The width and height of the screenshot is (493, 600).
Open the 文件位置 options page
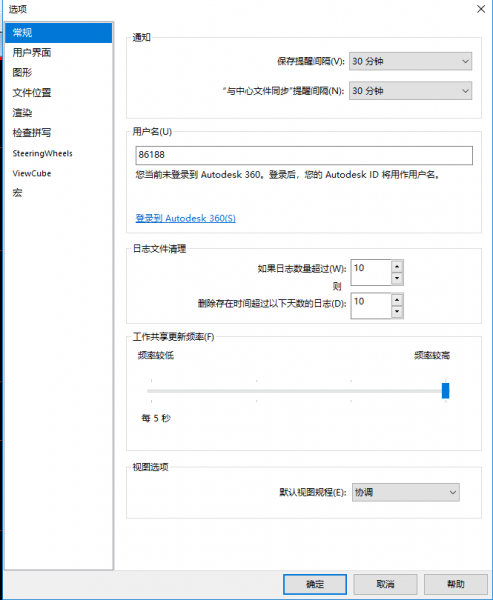coord(59,93)
